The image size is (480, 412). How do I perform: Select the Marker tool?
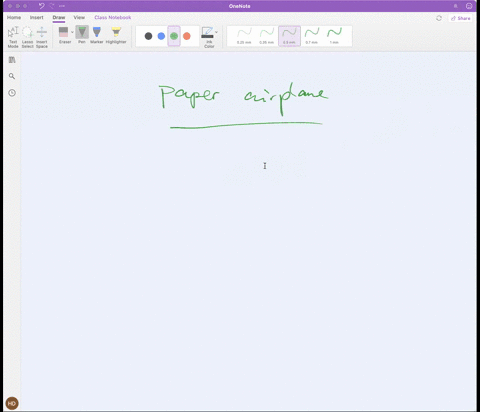coord(97,35)
